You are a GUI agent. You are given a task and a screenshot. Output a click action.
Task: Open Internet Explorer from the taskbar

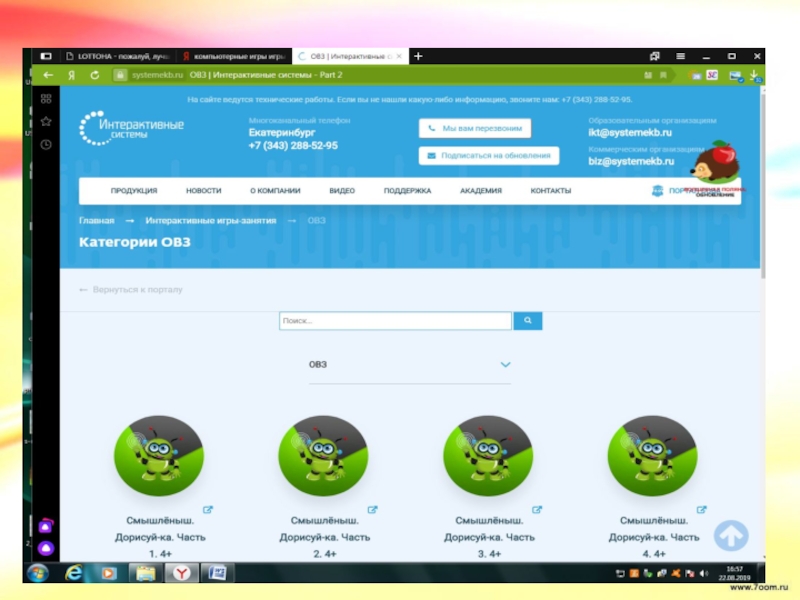coord(74,573)
